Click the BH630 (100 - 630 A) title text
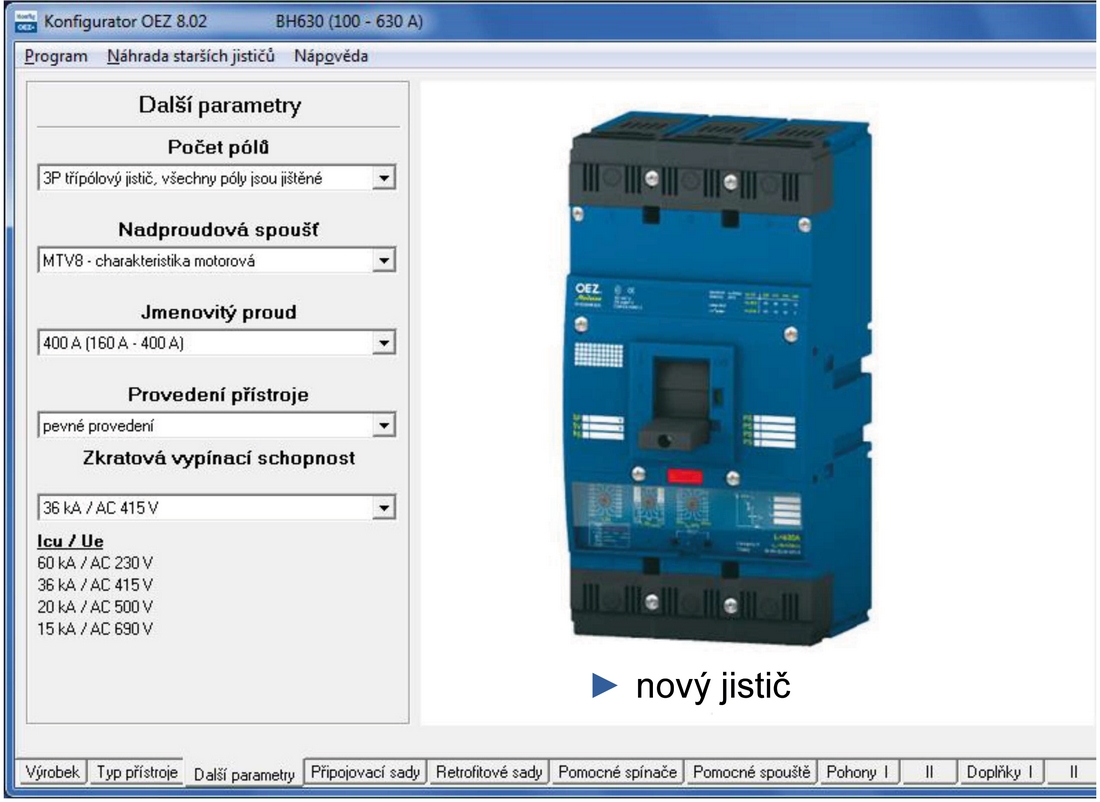The image size is (1100, 802). pyautogui.click(x=349, y=22)
